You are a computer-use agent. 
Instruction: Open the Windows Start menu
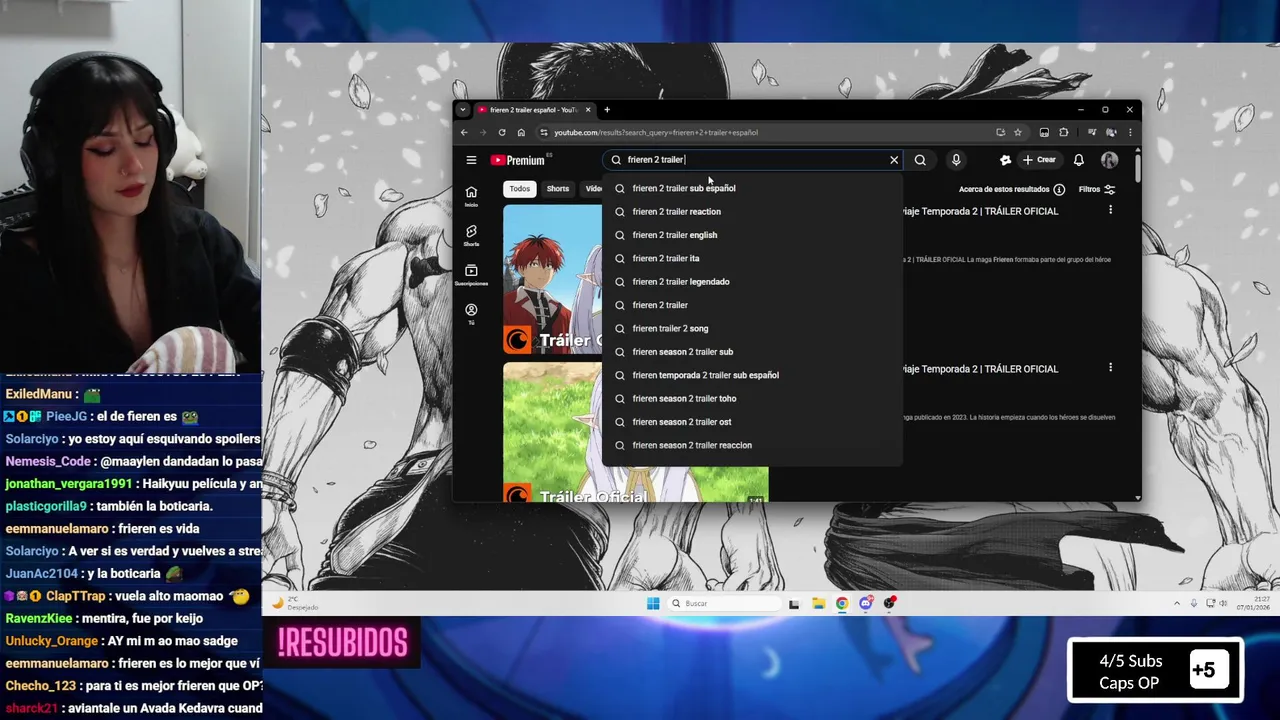(653, 603)
